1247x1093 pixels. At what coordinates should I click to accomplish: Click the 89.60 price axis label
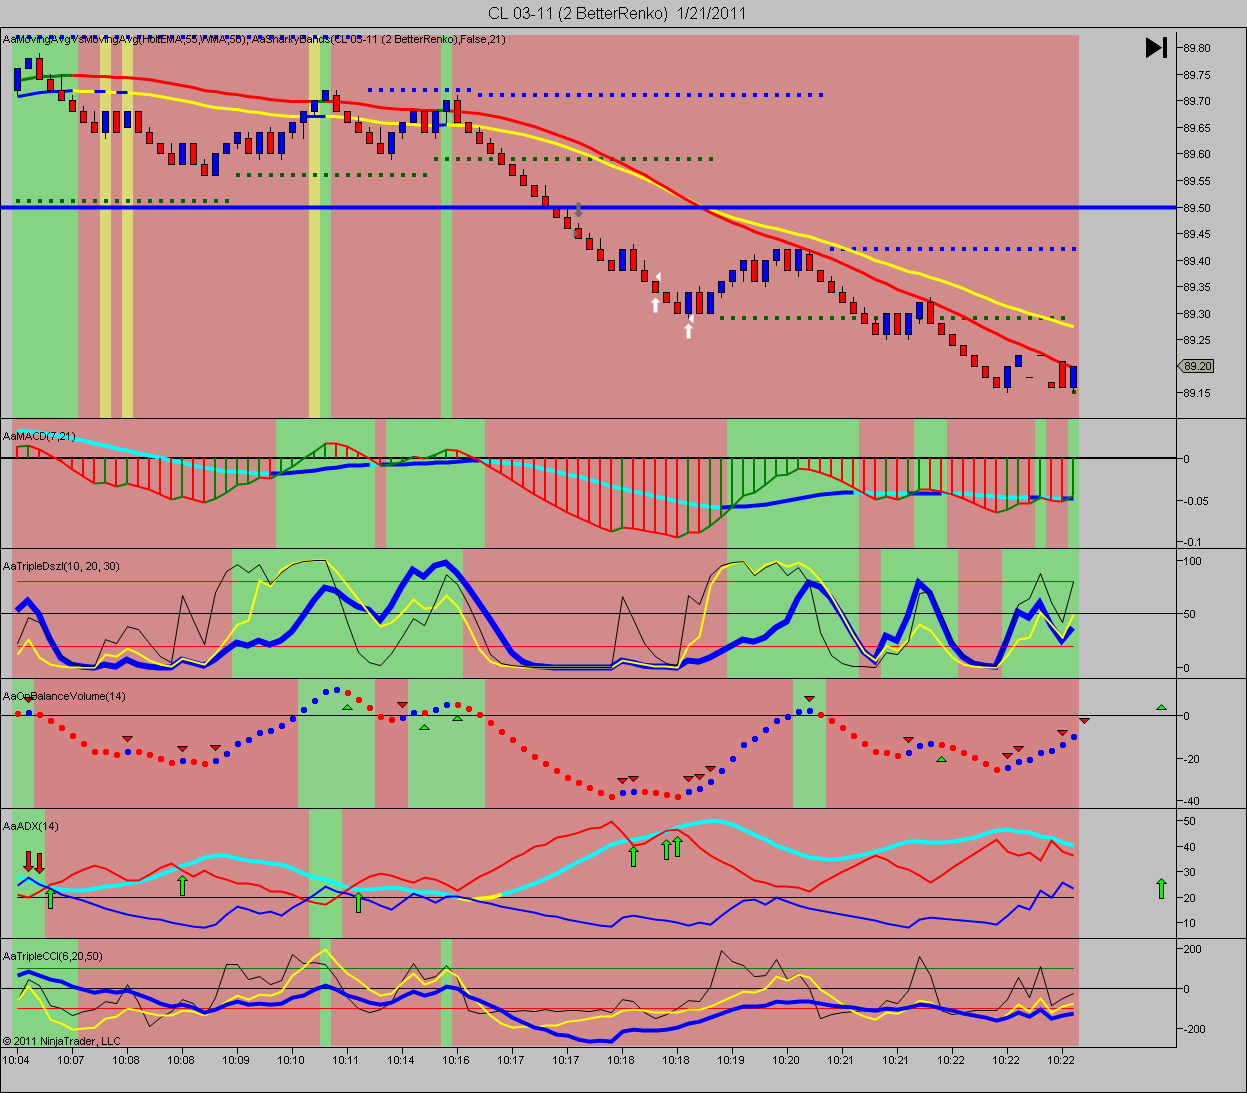click(x=1197, y=154)
